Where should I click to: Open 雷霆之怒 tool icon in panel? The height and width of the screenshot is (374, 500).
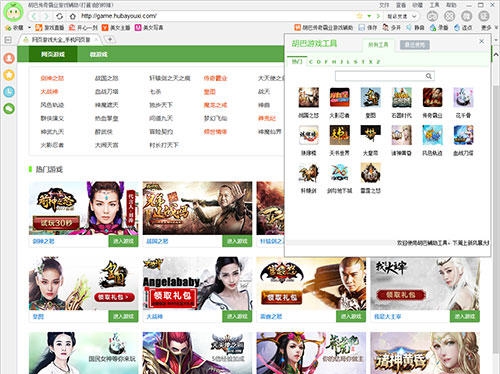(370, 173)
